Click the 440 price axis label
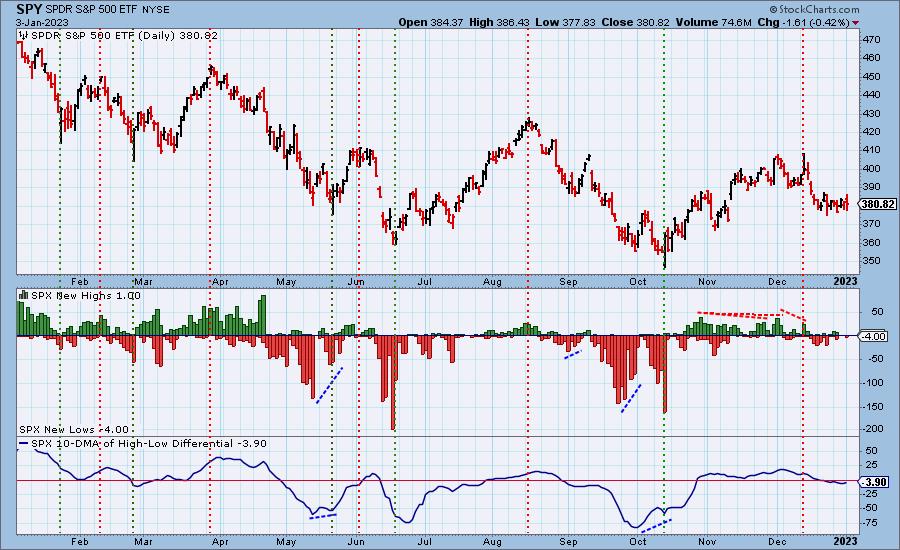The width and height of the screenshot is (900, 550). [x=871, y=95]
